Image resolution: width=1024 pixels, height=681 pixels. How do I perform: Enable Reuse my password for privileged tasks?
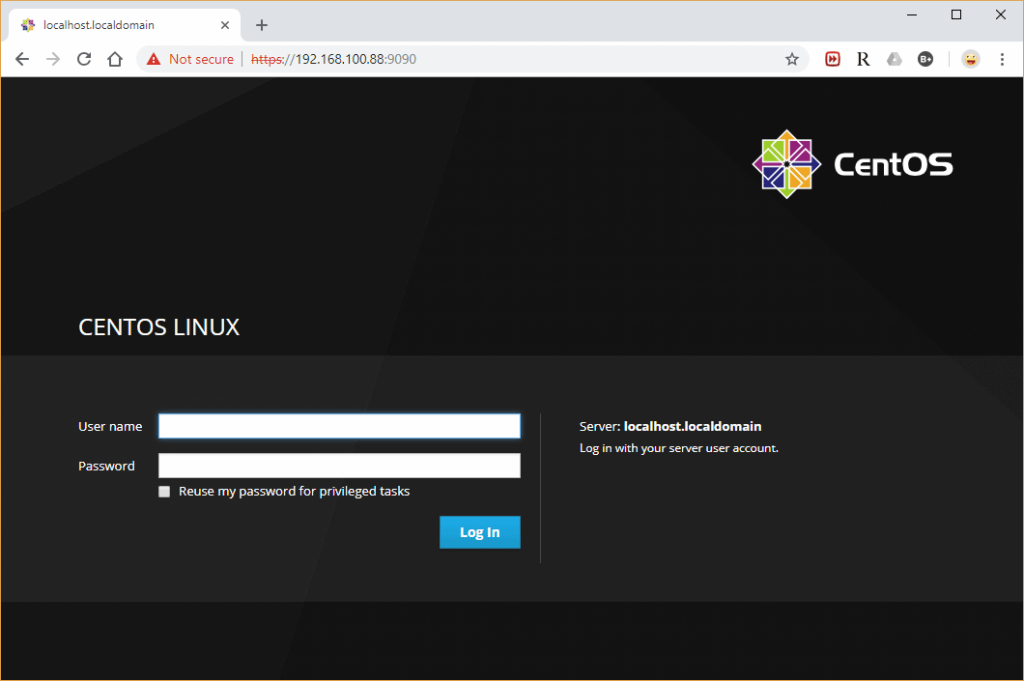pyautogui.click(x=164, y=492)
